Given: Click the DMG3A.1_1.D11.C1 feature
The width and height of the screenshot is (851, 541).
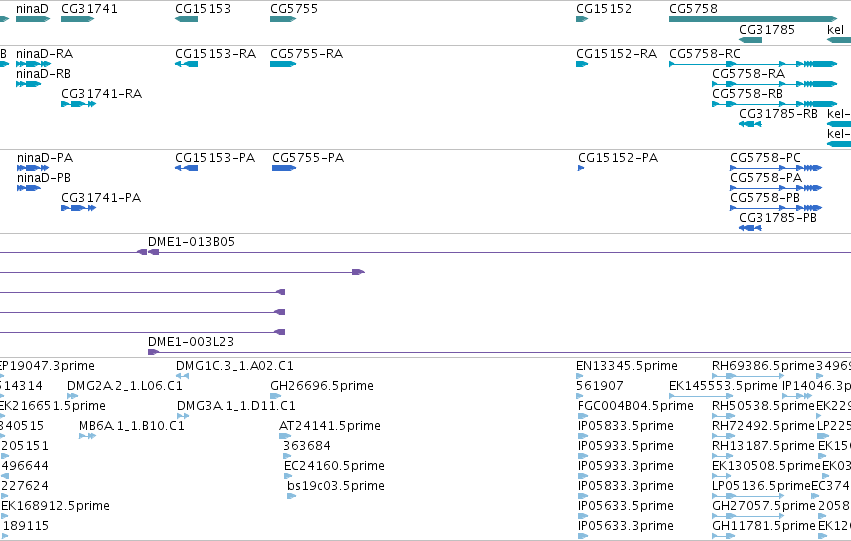Looking at the screenshot, I should (236, 406).
